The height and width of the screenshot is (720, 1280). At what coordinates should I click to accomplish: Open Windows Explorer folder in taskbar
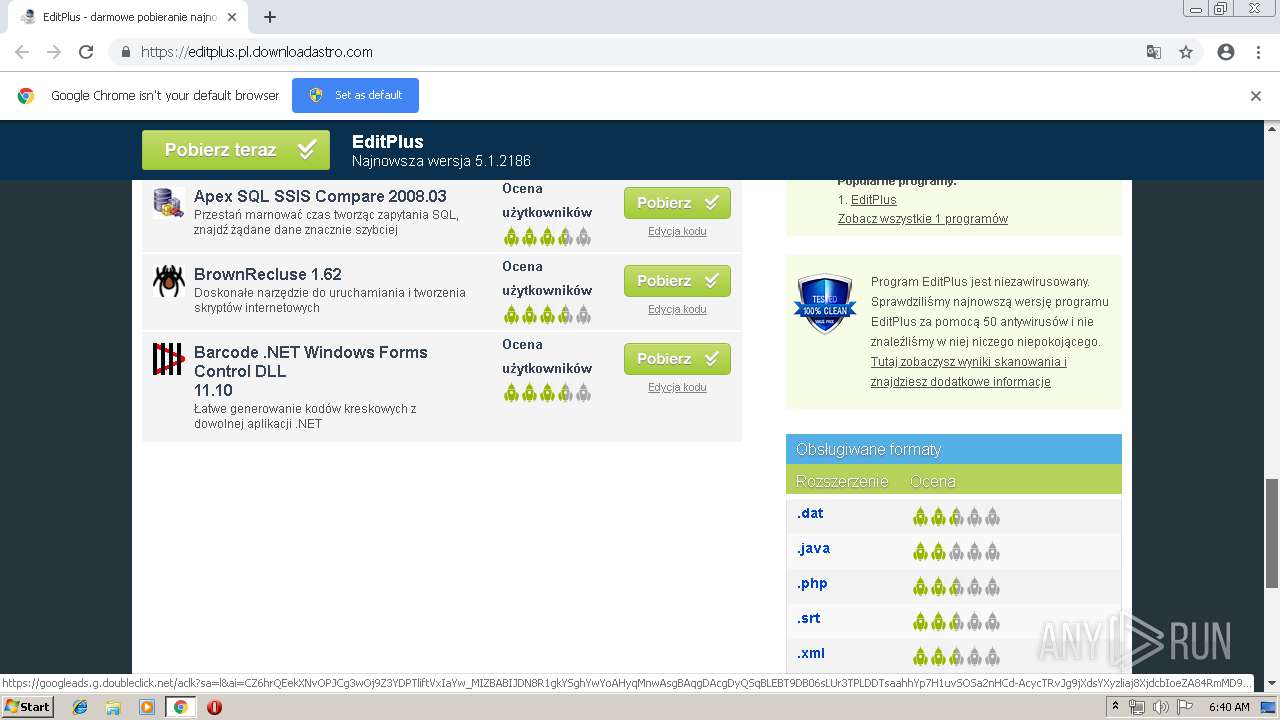click(113, 707)
